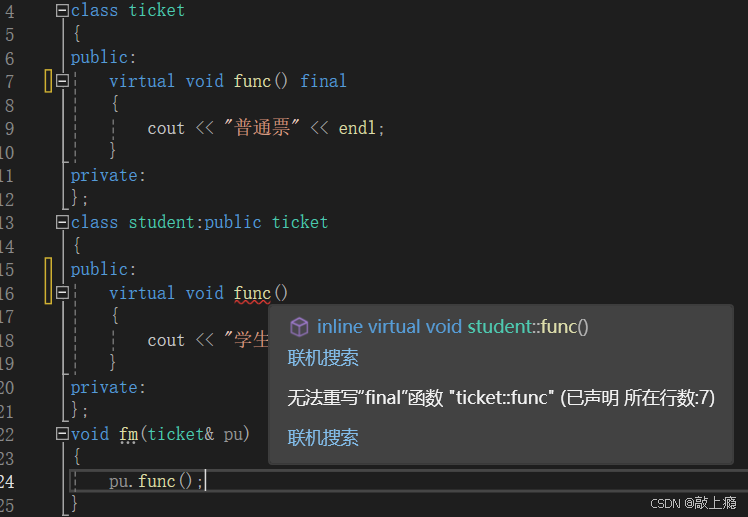748x517 pixels.
Task: Collapse the class student code block
Action: coord(62,222)
